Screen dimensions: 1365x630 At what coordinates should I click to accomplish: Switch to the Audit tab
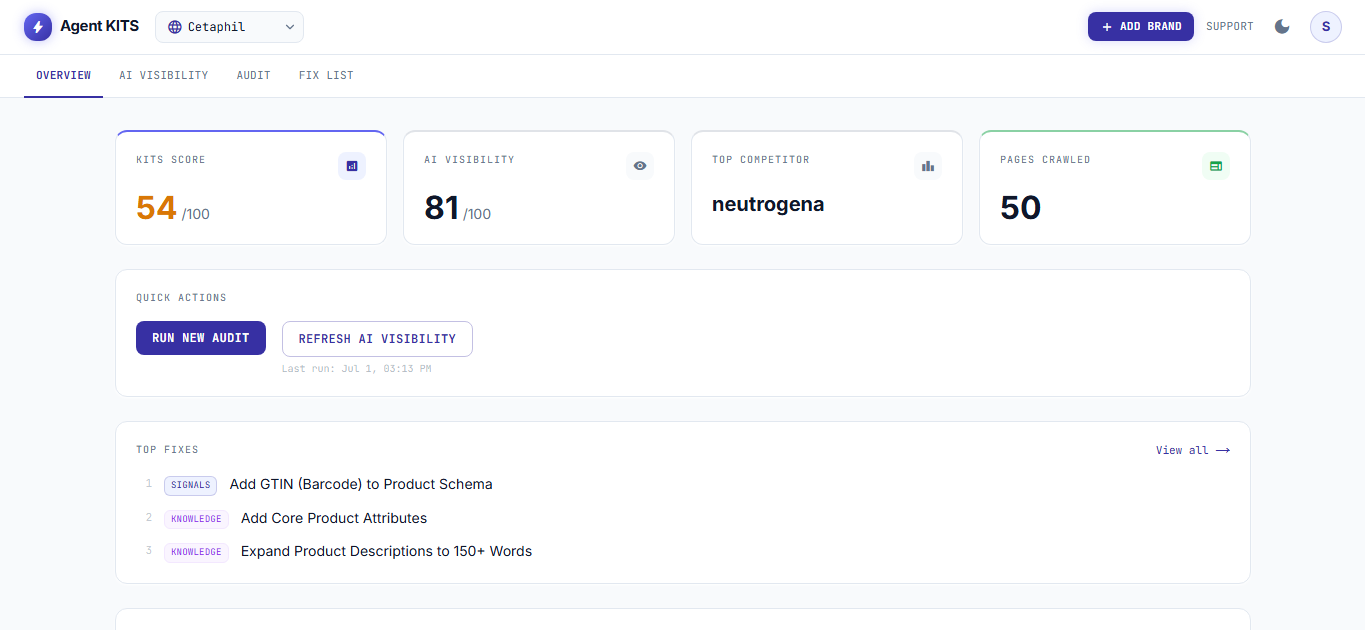pyautogui.click(x=254, y=75)
